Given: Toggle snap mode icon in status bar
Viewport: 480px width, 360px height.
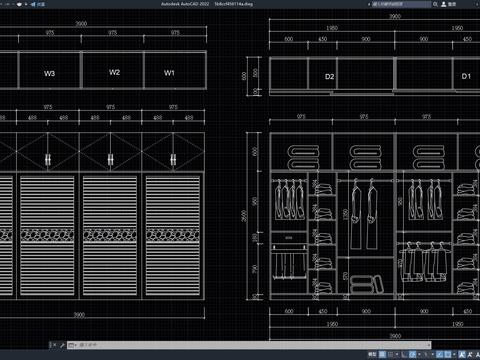Looking at the screenshot, I should pyautogui.click(x=391, y=354).
